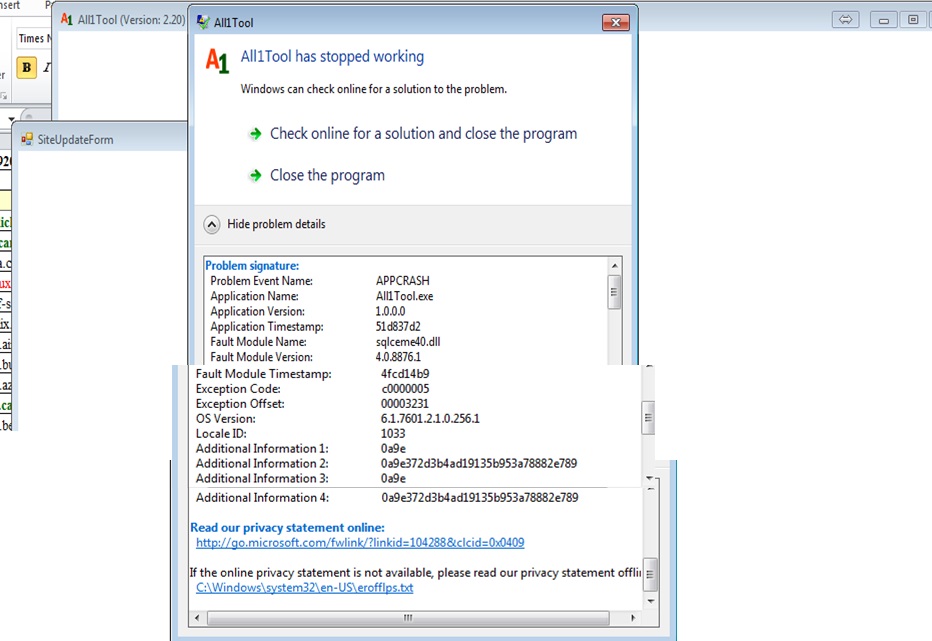Viewport: 932px width, 641px height.
Task: Open the Microsoft privacy statement hyperlink
Action: pos(360,543)
